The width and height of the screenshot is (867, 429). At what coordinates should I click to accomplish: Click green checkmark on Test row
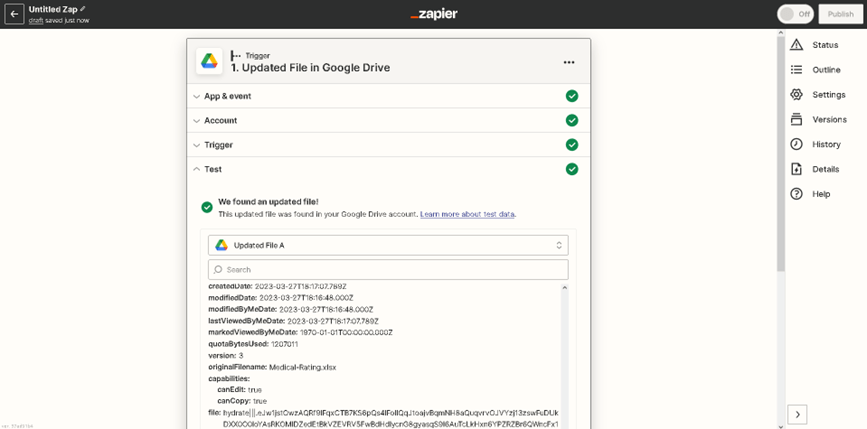572,169
